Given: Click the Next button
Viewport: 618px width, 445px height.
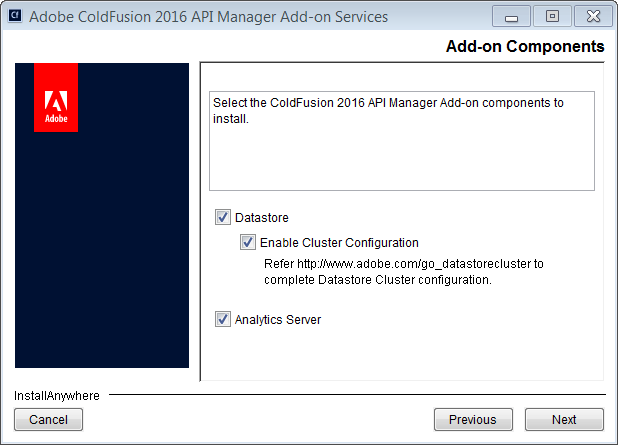Looking at the screenshot, I should [x=564, y=420].
